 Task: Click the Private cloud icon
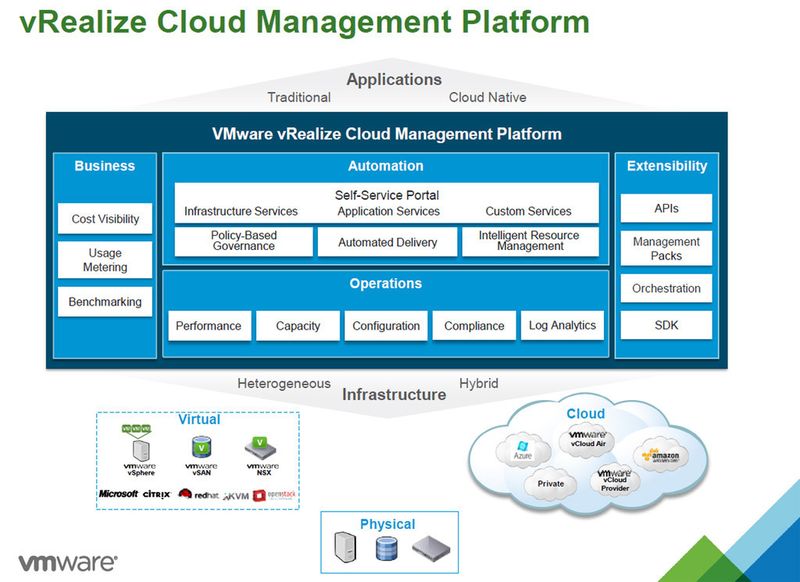[x=551, y=483]
